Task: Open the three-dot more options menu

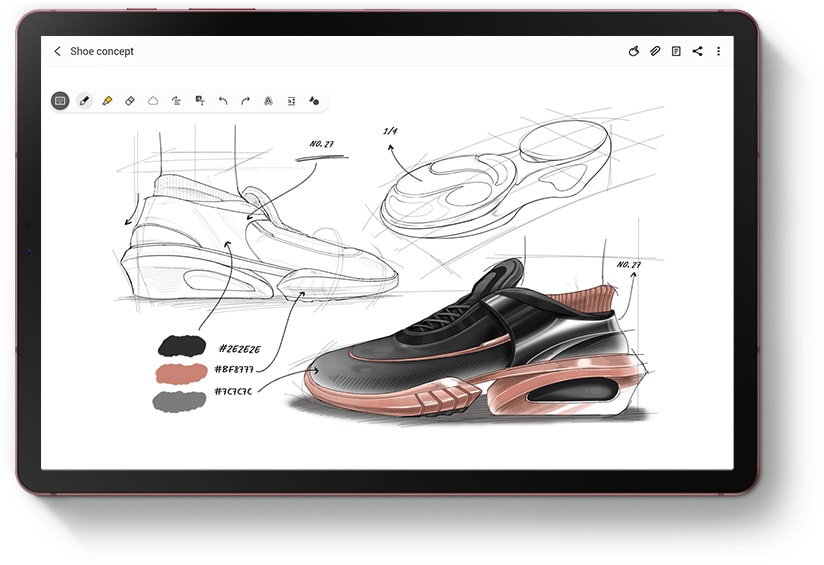Action: click(718, 51)
